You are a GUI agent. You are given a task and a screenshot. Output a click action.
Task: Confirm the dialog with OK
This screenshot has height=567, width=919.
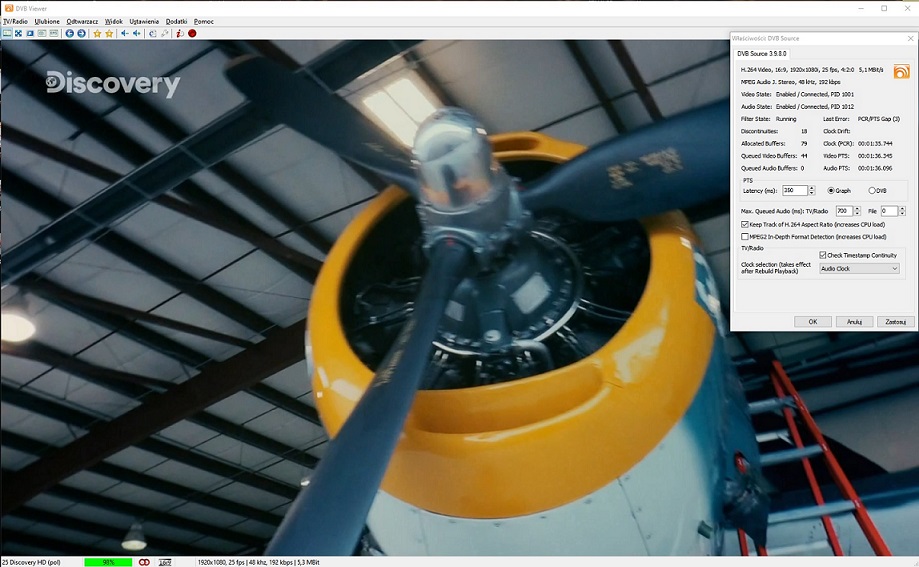(813, 322)
